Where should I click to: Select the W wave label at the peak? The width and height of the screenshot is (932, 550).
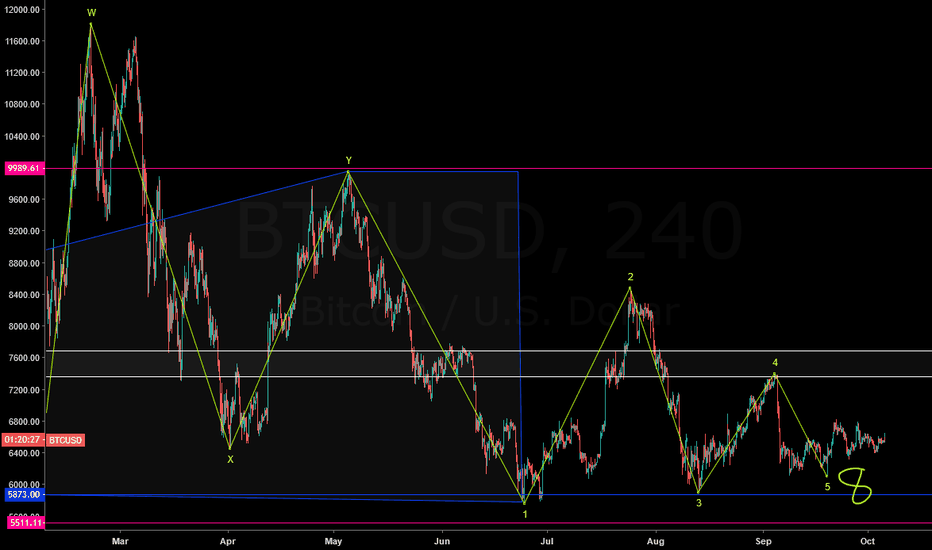tap(92, 12)
